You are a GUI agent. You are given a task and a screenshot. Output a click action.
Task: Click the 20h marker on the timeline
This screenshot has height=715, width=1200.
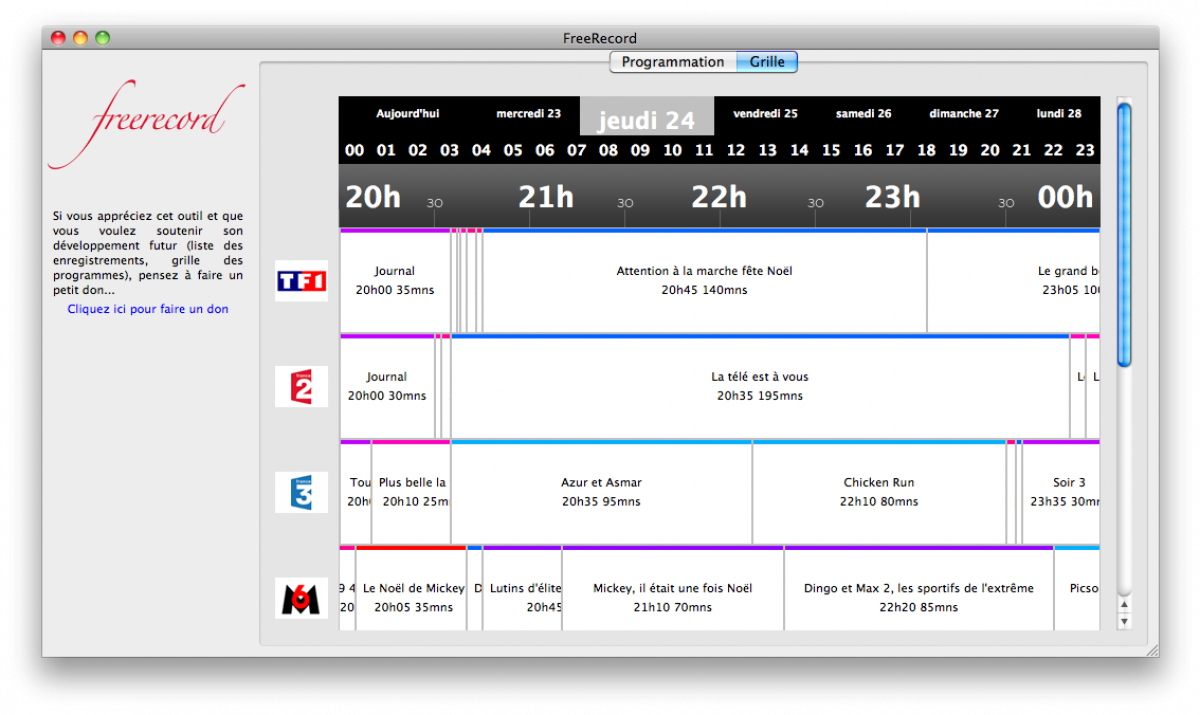(x=373, y=197)
